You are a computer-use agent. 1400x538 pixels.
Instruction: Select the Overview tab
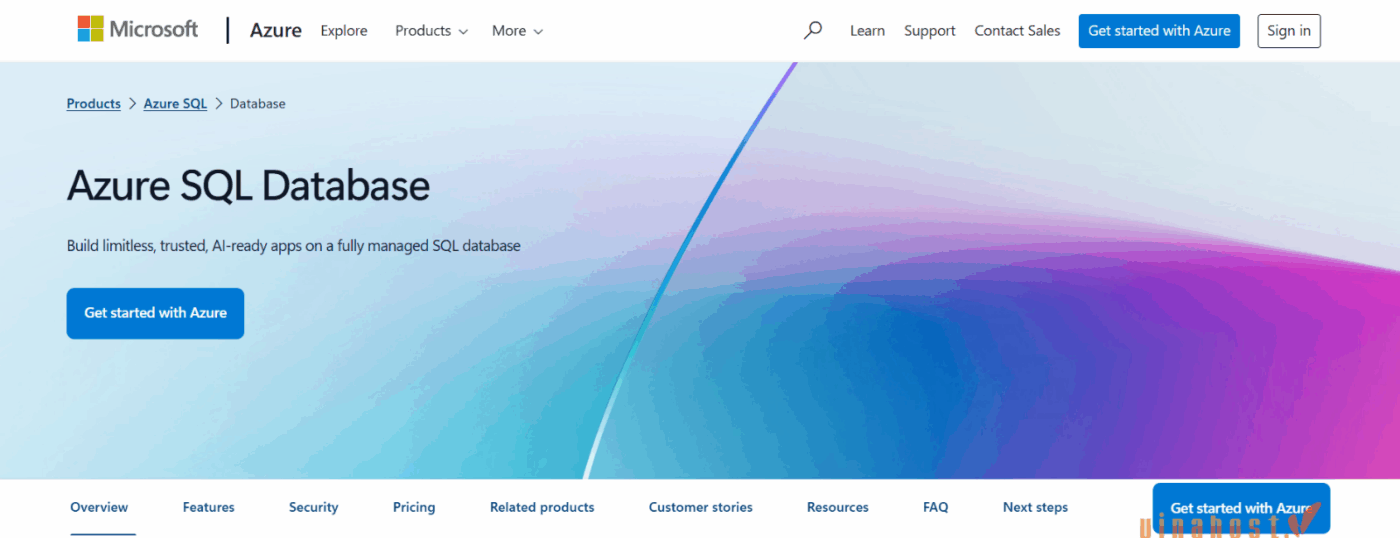pyautogui.click(x=99, y=507)
